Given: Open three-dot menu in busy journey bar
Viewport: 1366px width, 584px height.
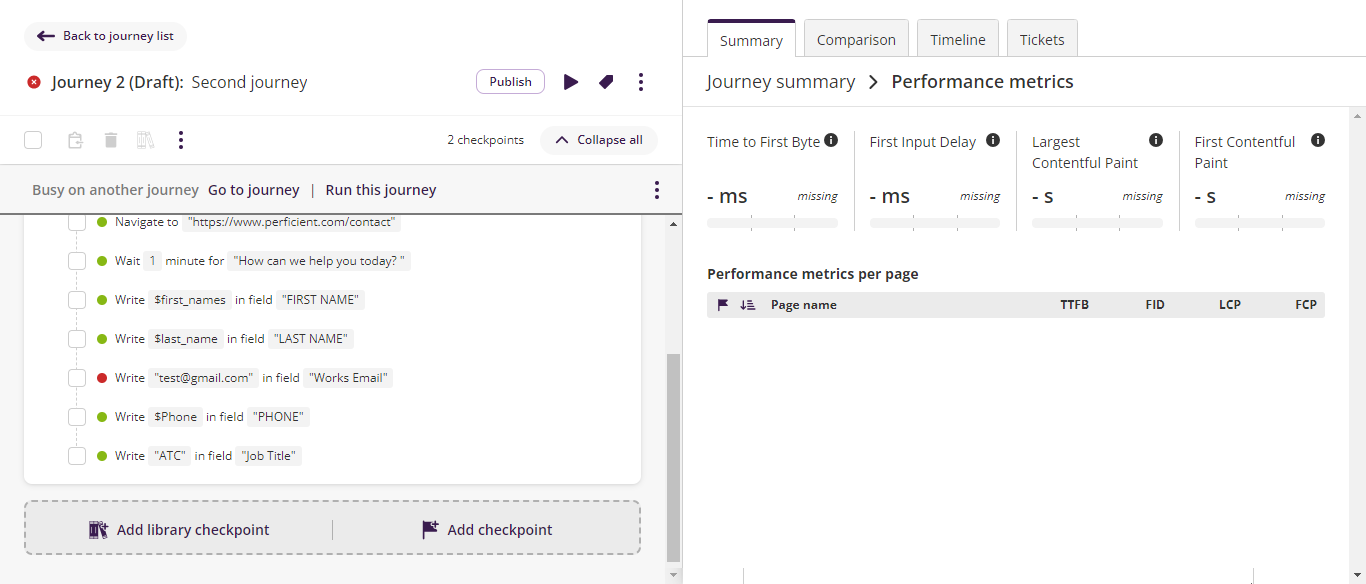Looking at the screenshot, I should point(657,190).
